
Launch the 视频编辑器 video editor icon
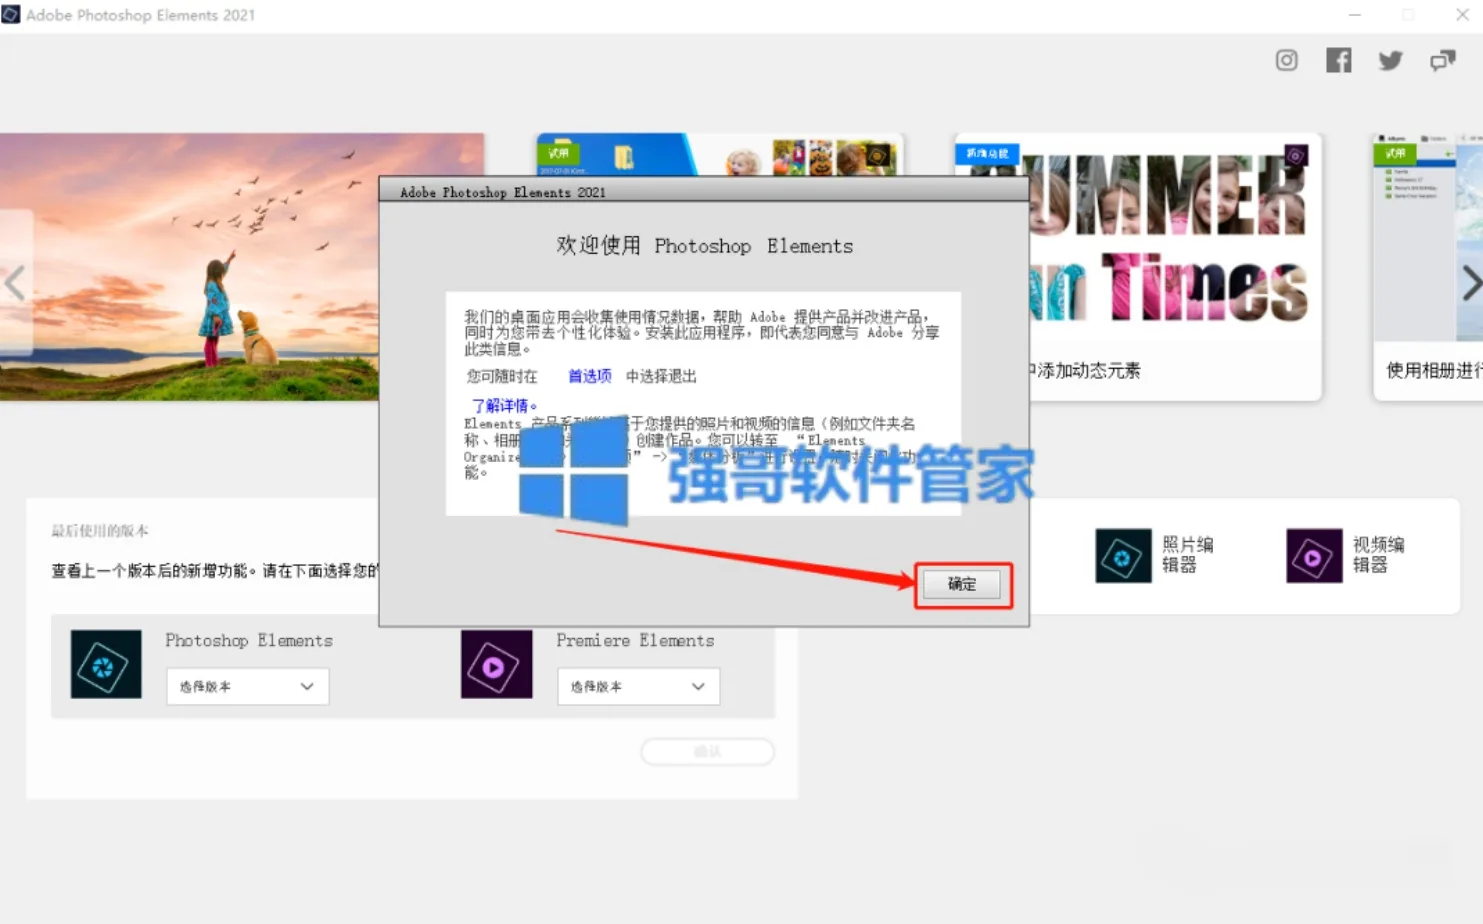(1314, 556)
